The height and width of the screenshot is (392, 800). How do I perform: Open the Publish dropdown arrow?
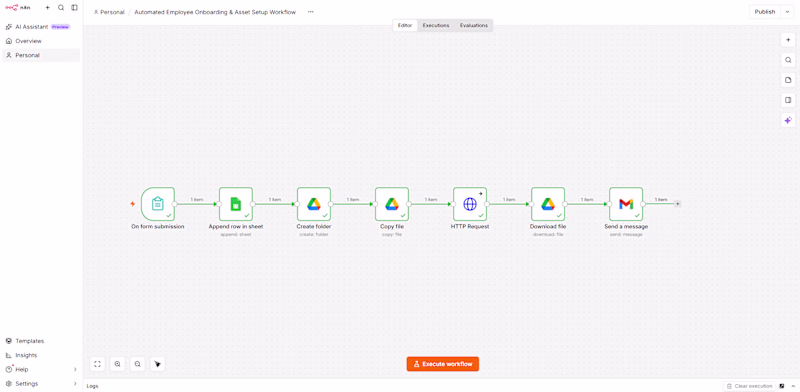point(787,12)
